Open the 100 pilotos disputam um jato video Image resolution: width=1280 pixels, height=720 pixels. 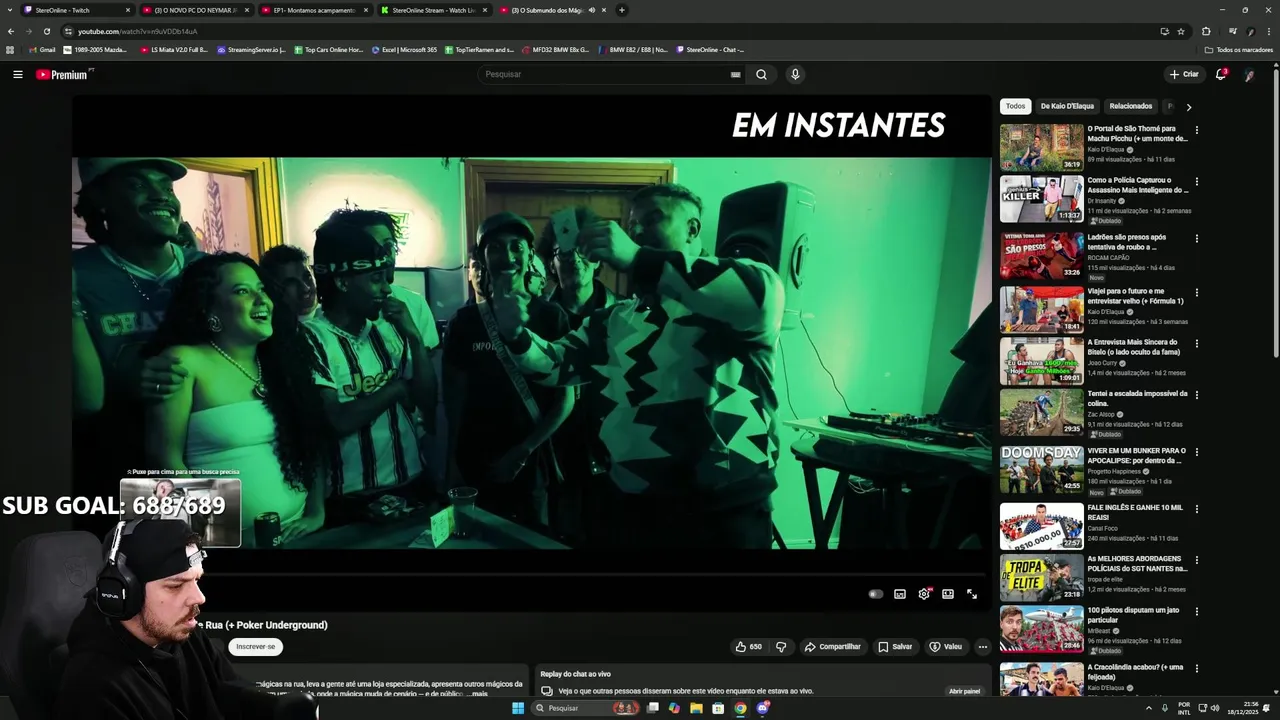click(x=1041, y=629)
